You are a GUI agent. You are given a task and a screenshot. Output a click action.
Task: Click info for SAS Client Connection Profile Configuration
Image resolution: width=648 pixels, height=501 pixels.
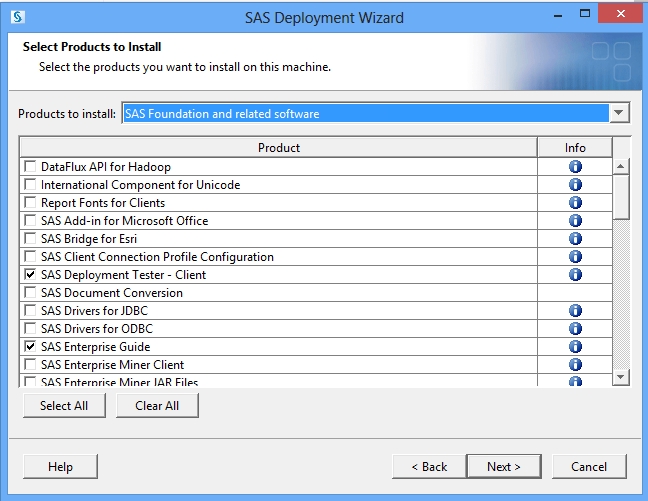tap(575, 256)
